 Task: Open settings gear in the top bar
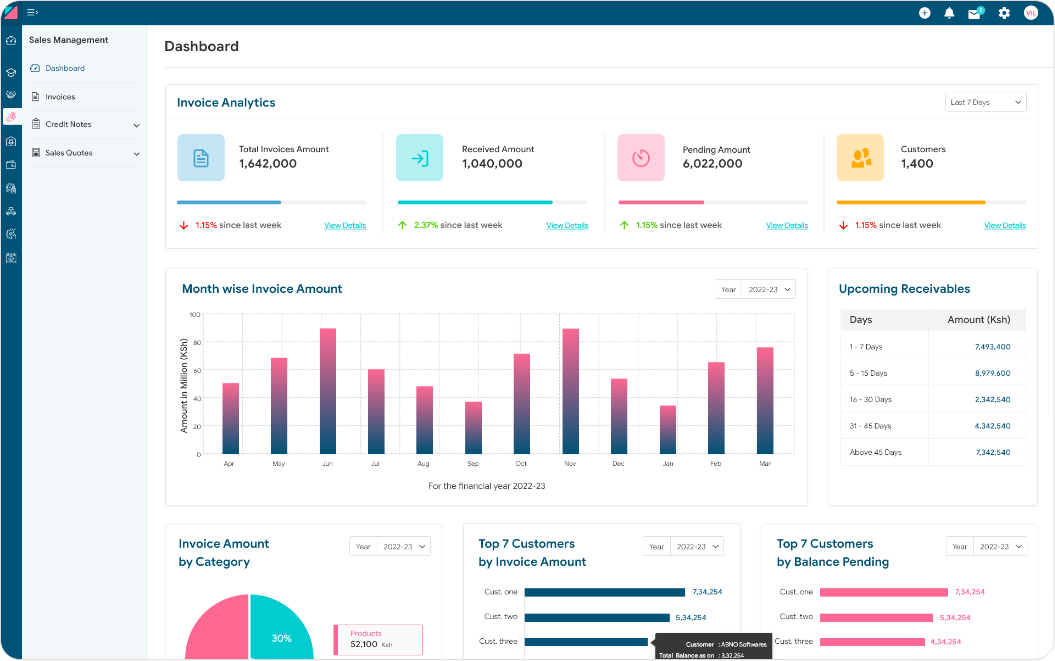tap(1004, 13)
